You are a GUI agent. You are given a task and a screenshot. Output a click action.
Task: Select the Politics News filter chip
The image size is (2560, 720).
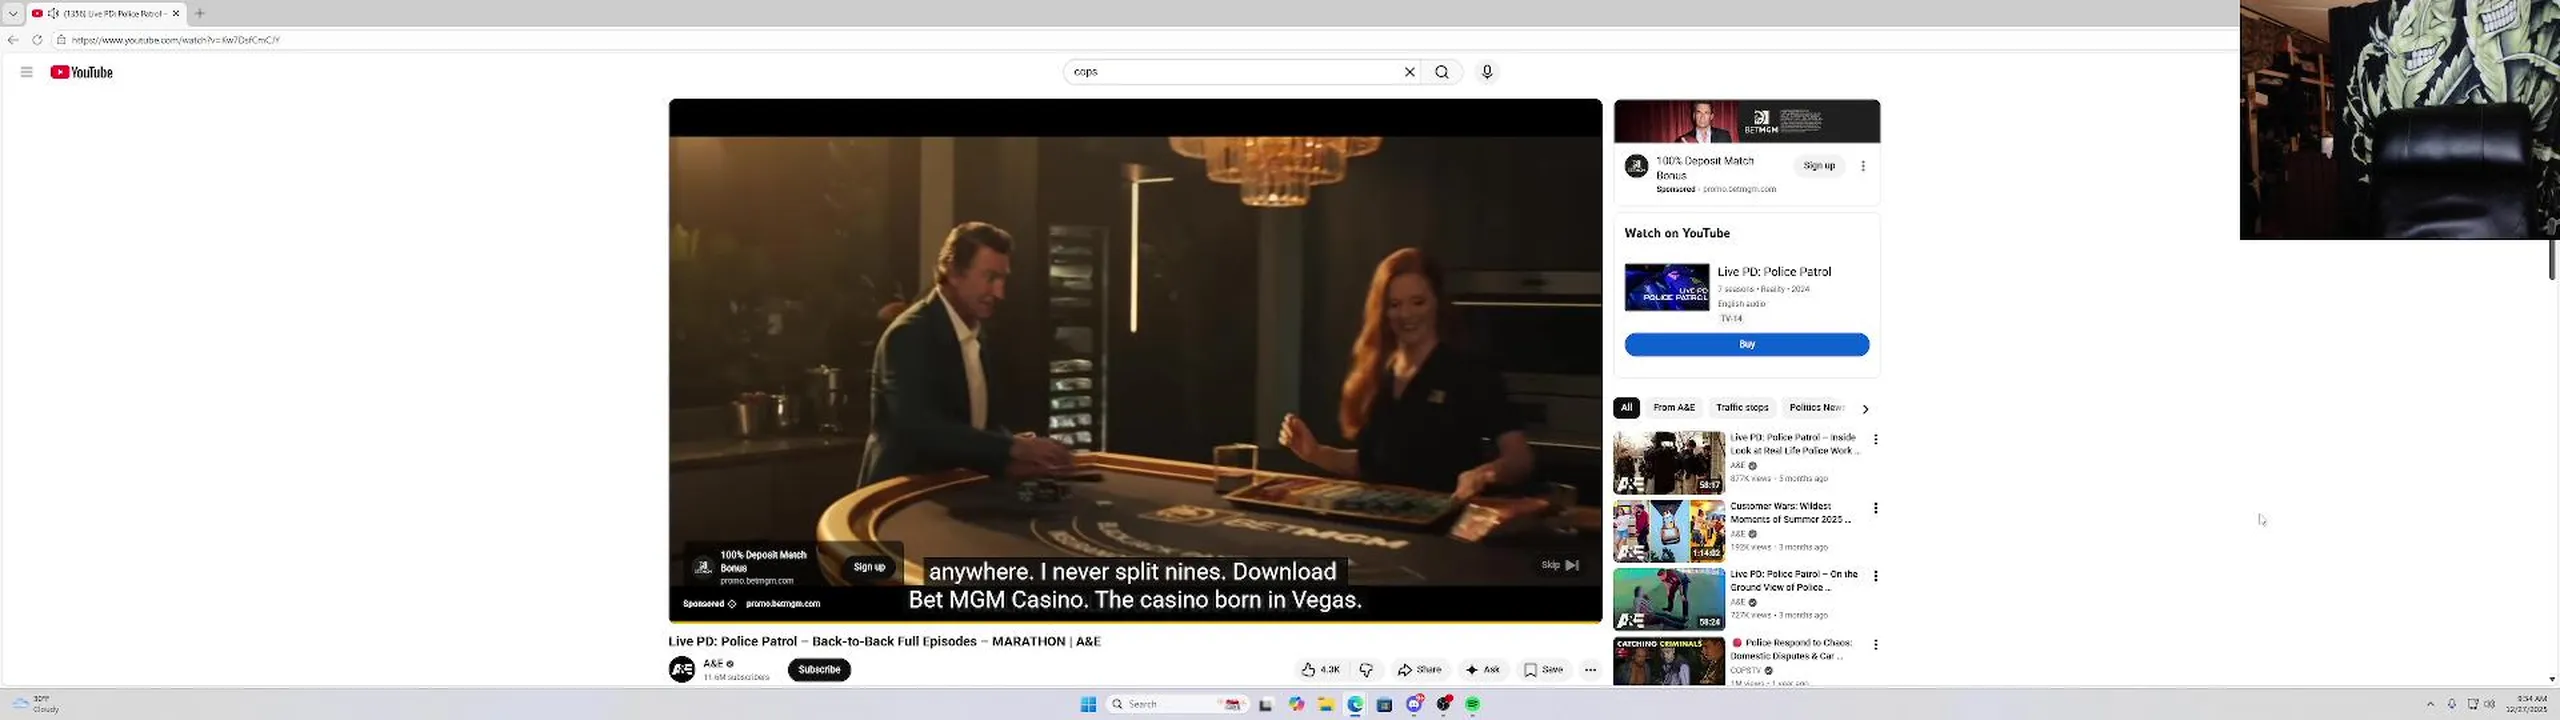1815,408
